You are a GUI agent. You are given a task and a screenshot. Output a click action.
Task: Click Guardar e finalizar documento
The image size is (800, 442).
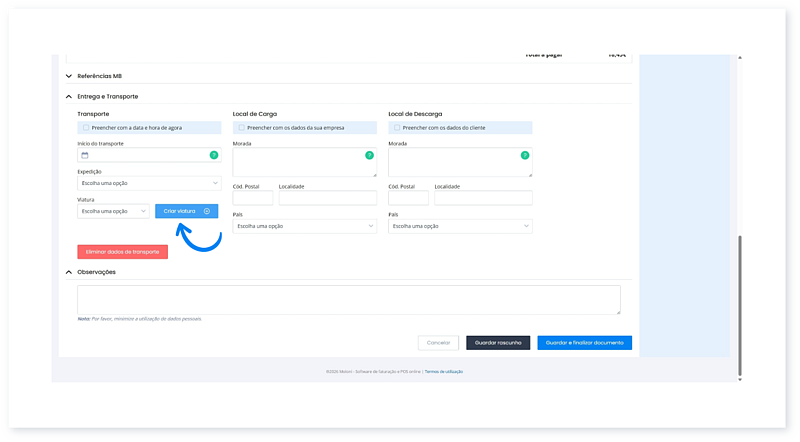point(584,342)
